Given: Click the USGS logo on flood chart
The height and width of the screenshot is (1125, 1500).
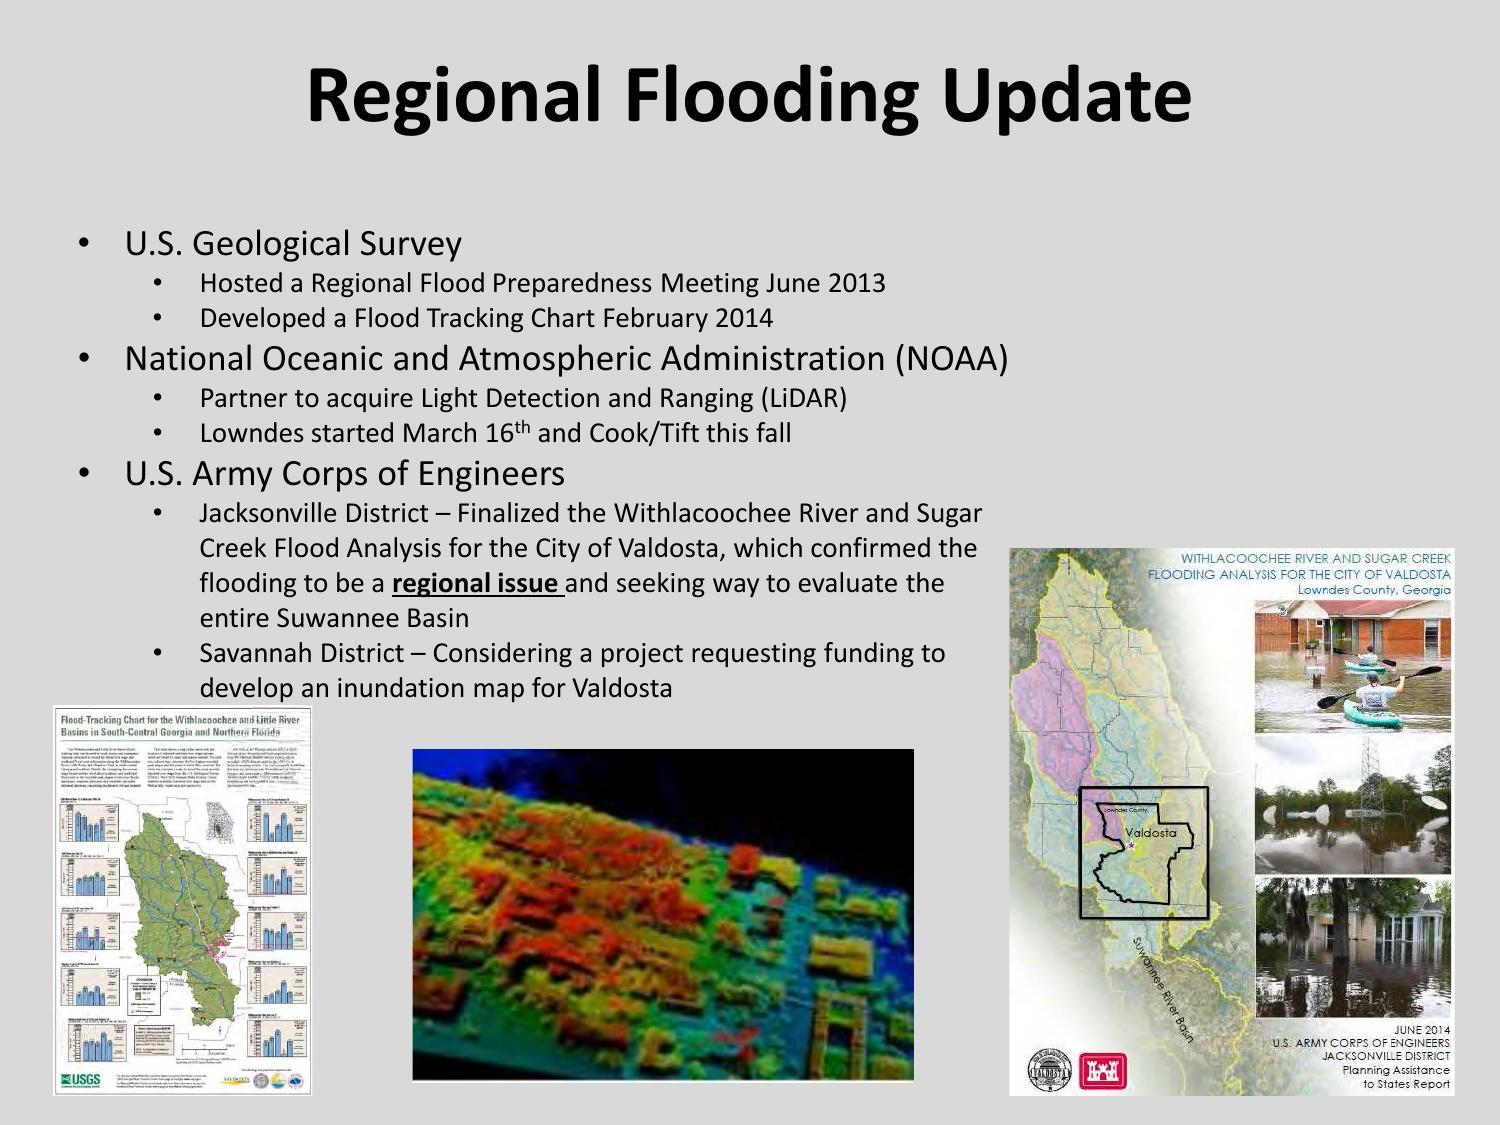Looking at the screenshot, I should (80, 1080).
